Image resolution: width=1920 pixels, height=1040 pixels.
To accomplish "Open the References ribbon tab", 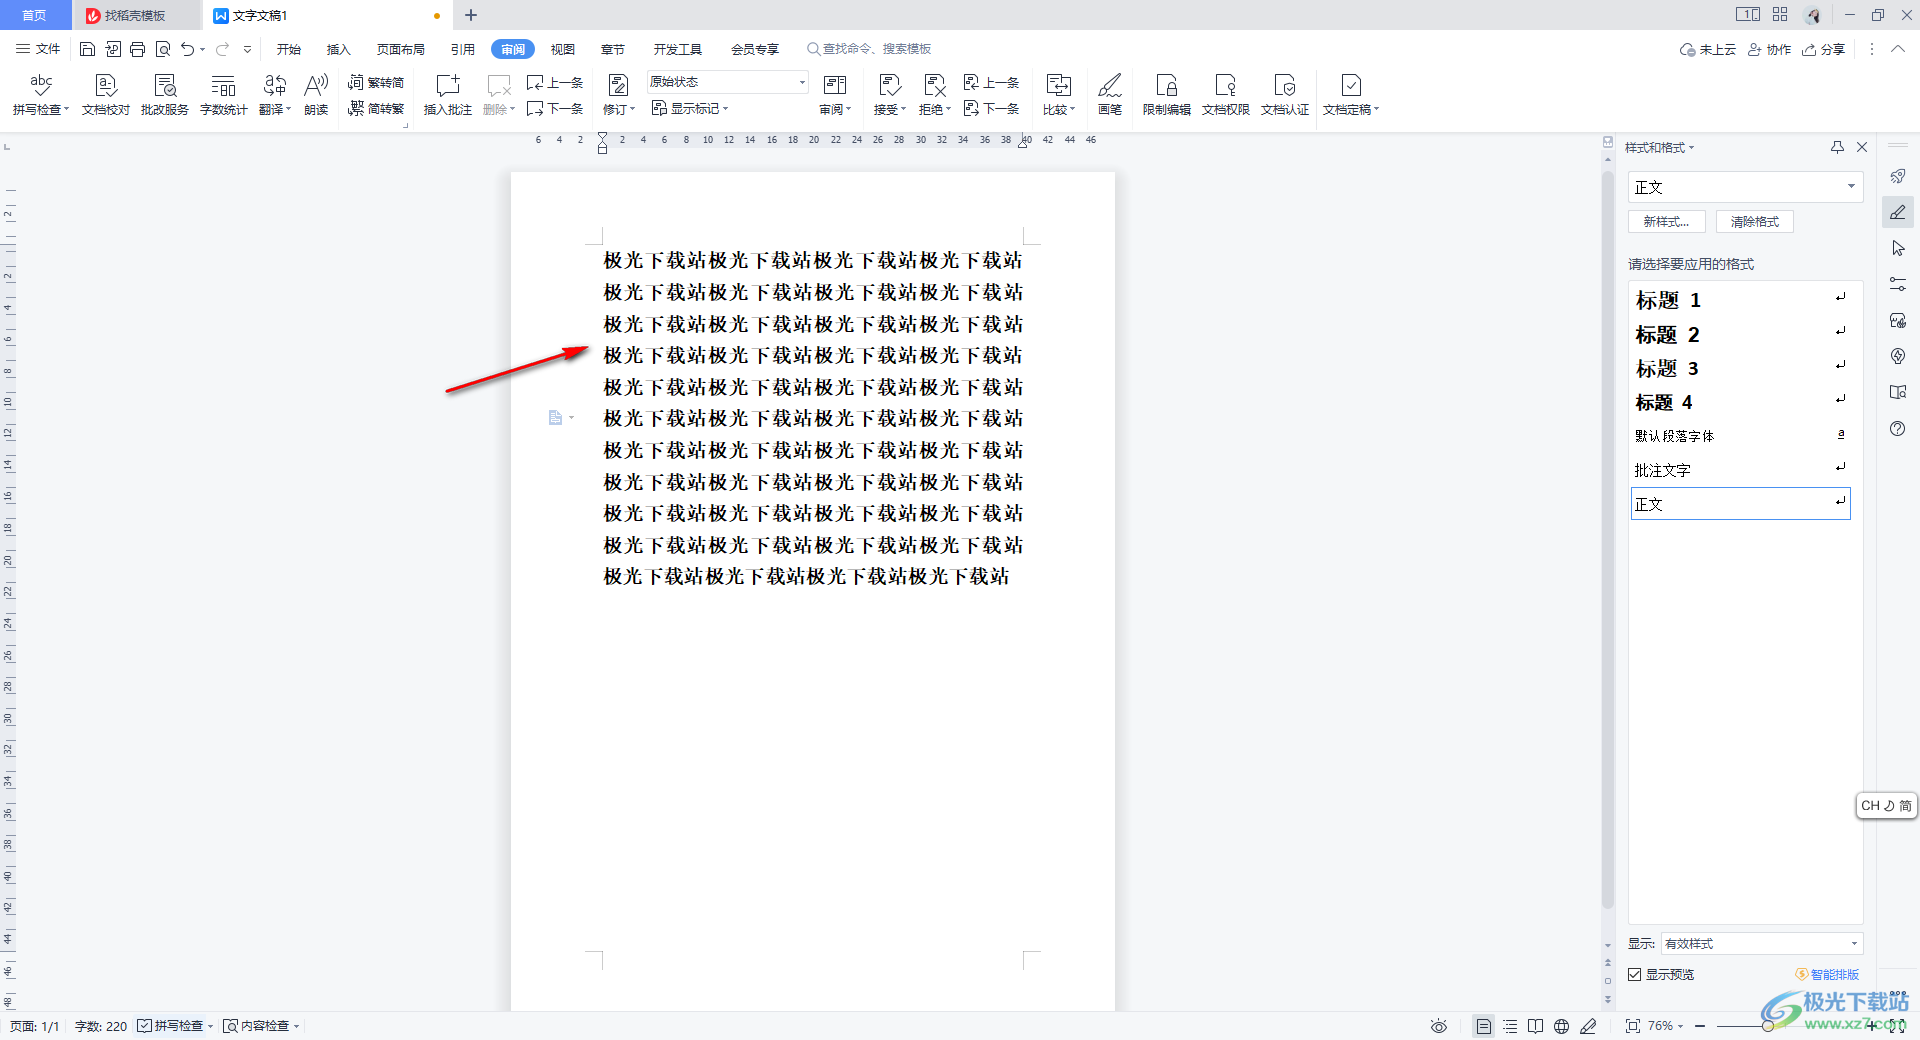I will pyautogui.click(x=463, y=49).
